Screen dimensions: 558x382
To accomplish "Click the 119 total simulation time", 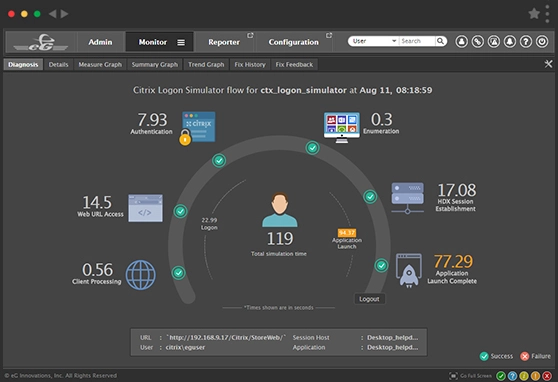I will click(280, 239).
